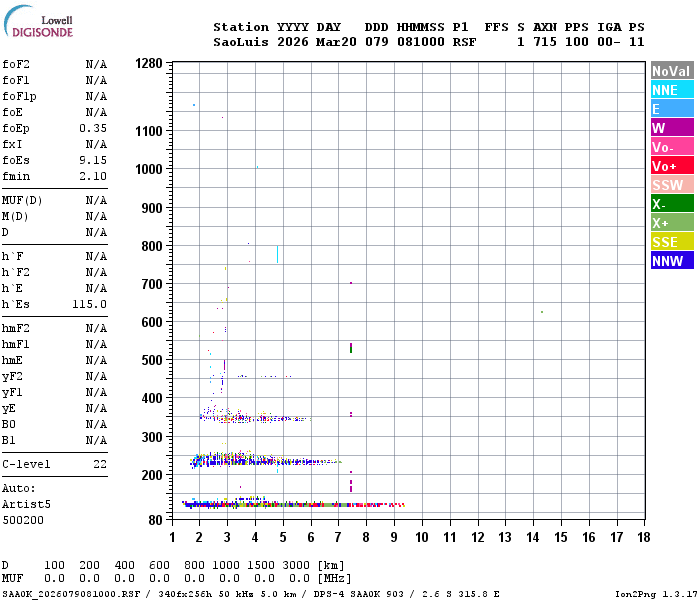Click the h`Es value 115.0
The width and height of the screenshot is (700, 600).
(90, 304)
